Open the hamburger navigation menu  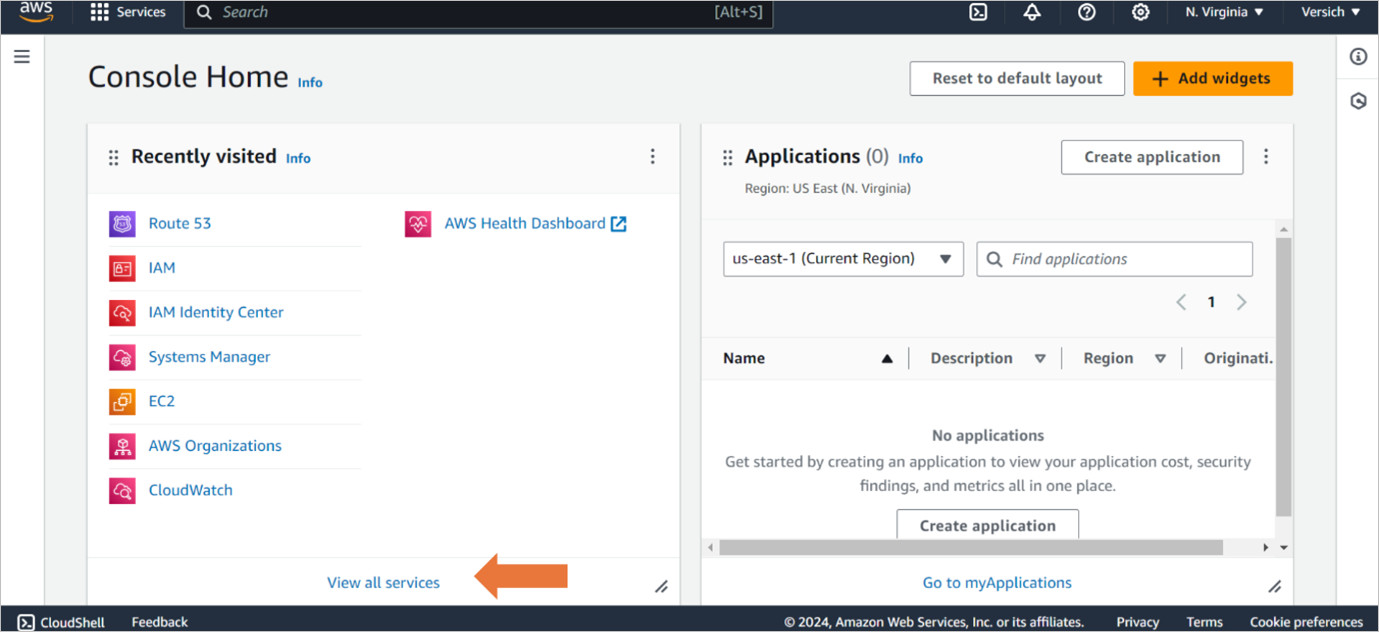pos(21,57)
